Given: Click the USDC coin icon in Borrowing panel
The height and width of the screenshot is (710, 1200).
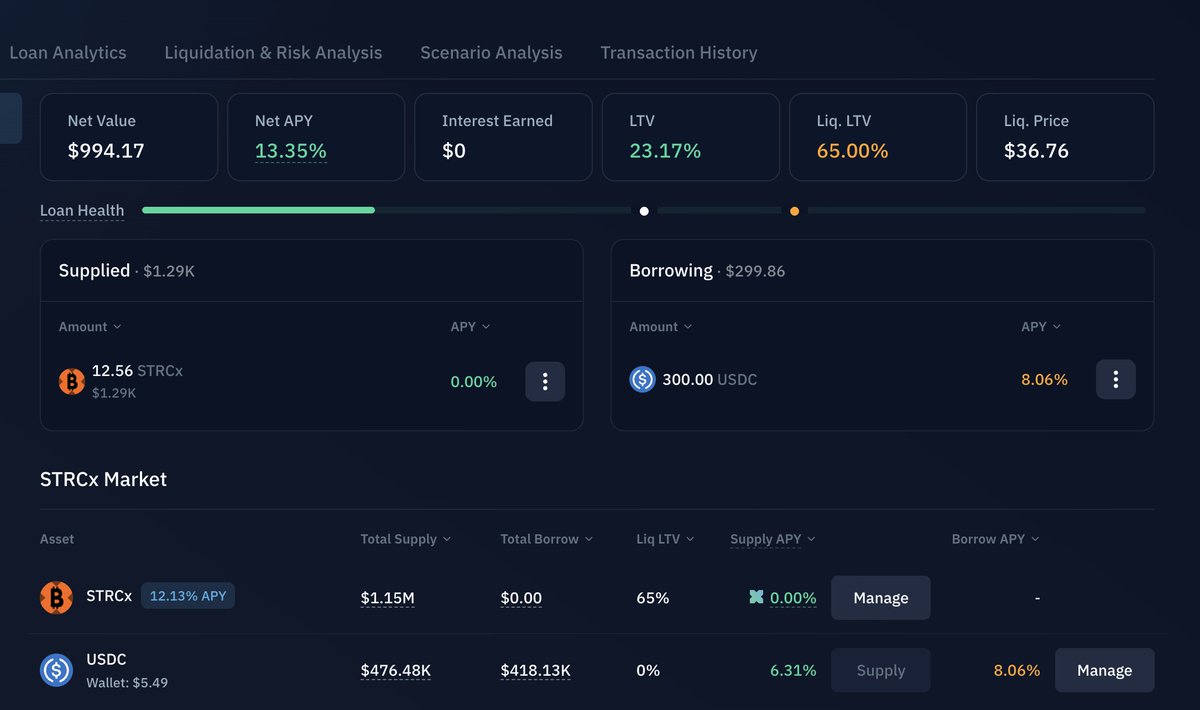Looking at the screenshot, I should point(642,380).
